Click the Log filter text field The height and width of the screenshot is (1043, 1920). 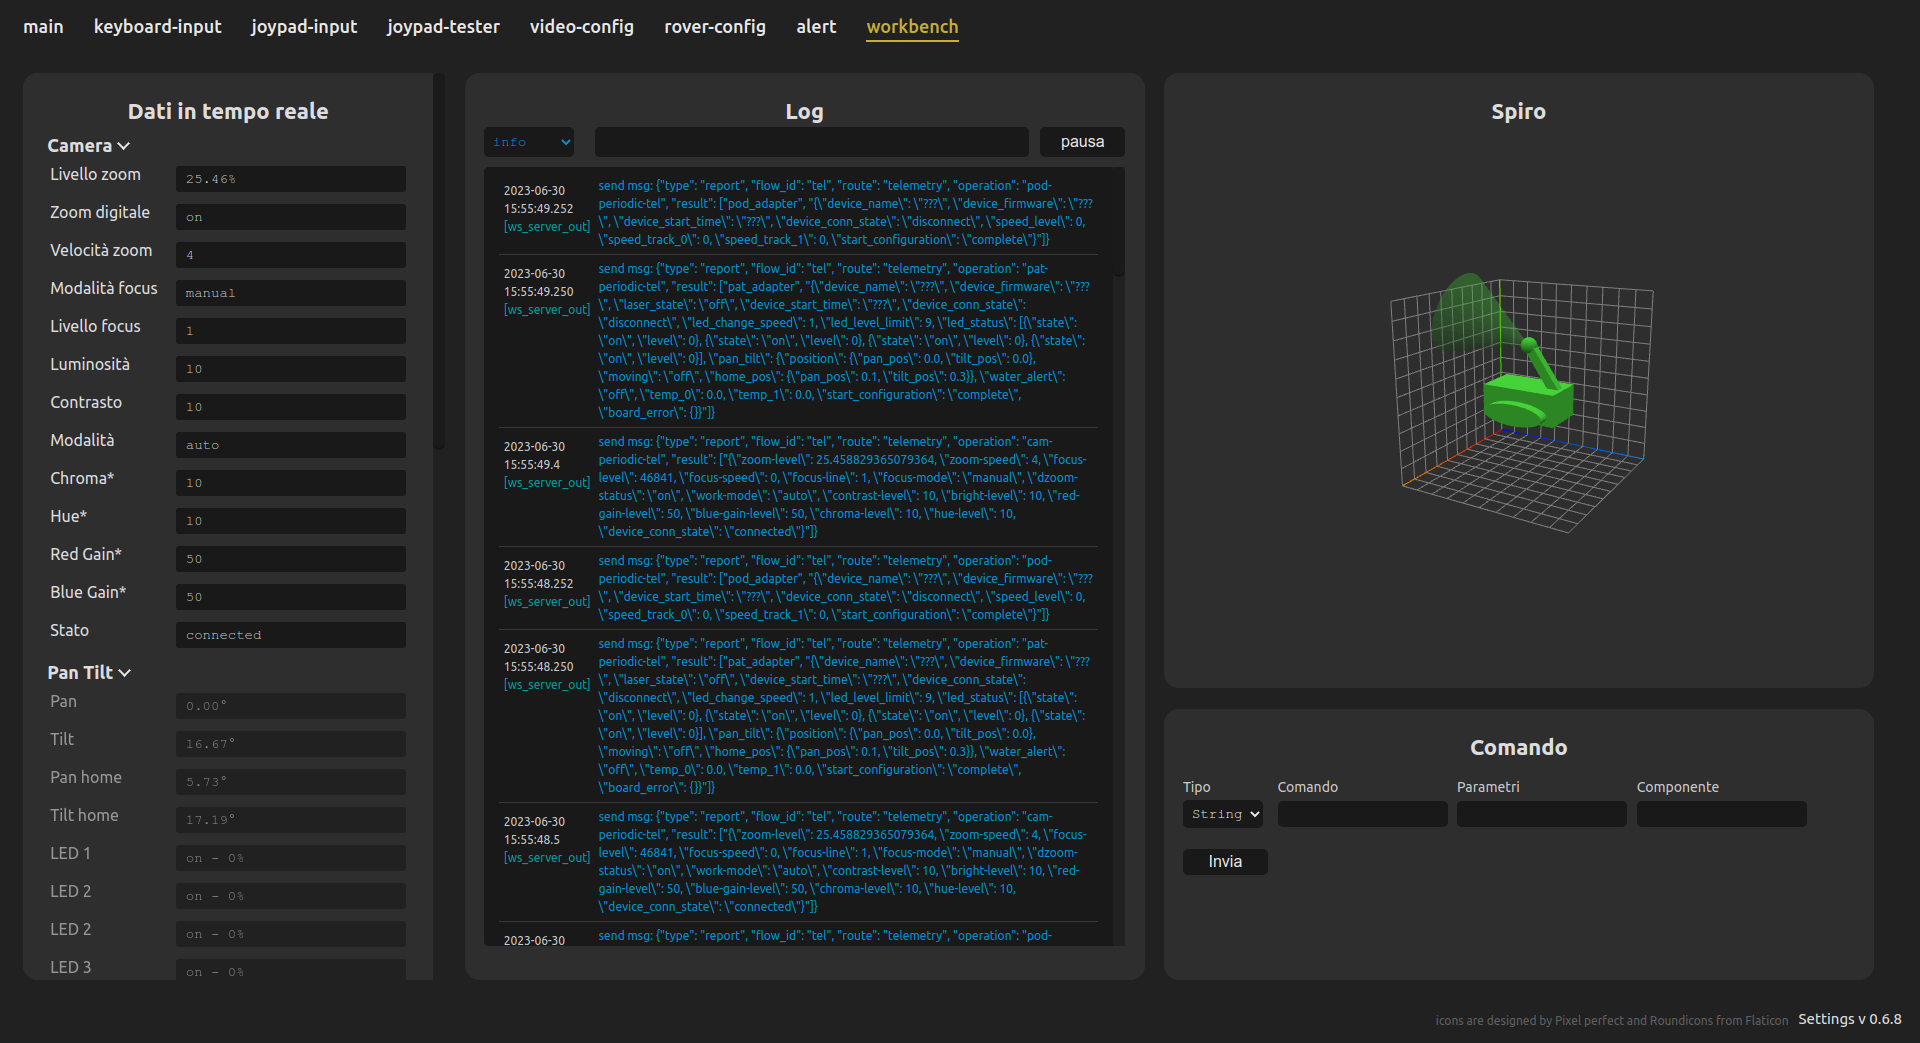click(x=811, y=142)
